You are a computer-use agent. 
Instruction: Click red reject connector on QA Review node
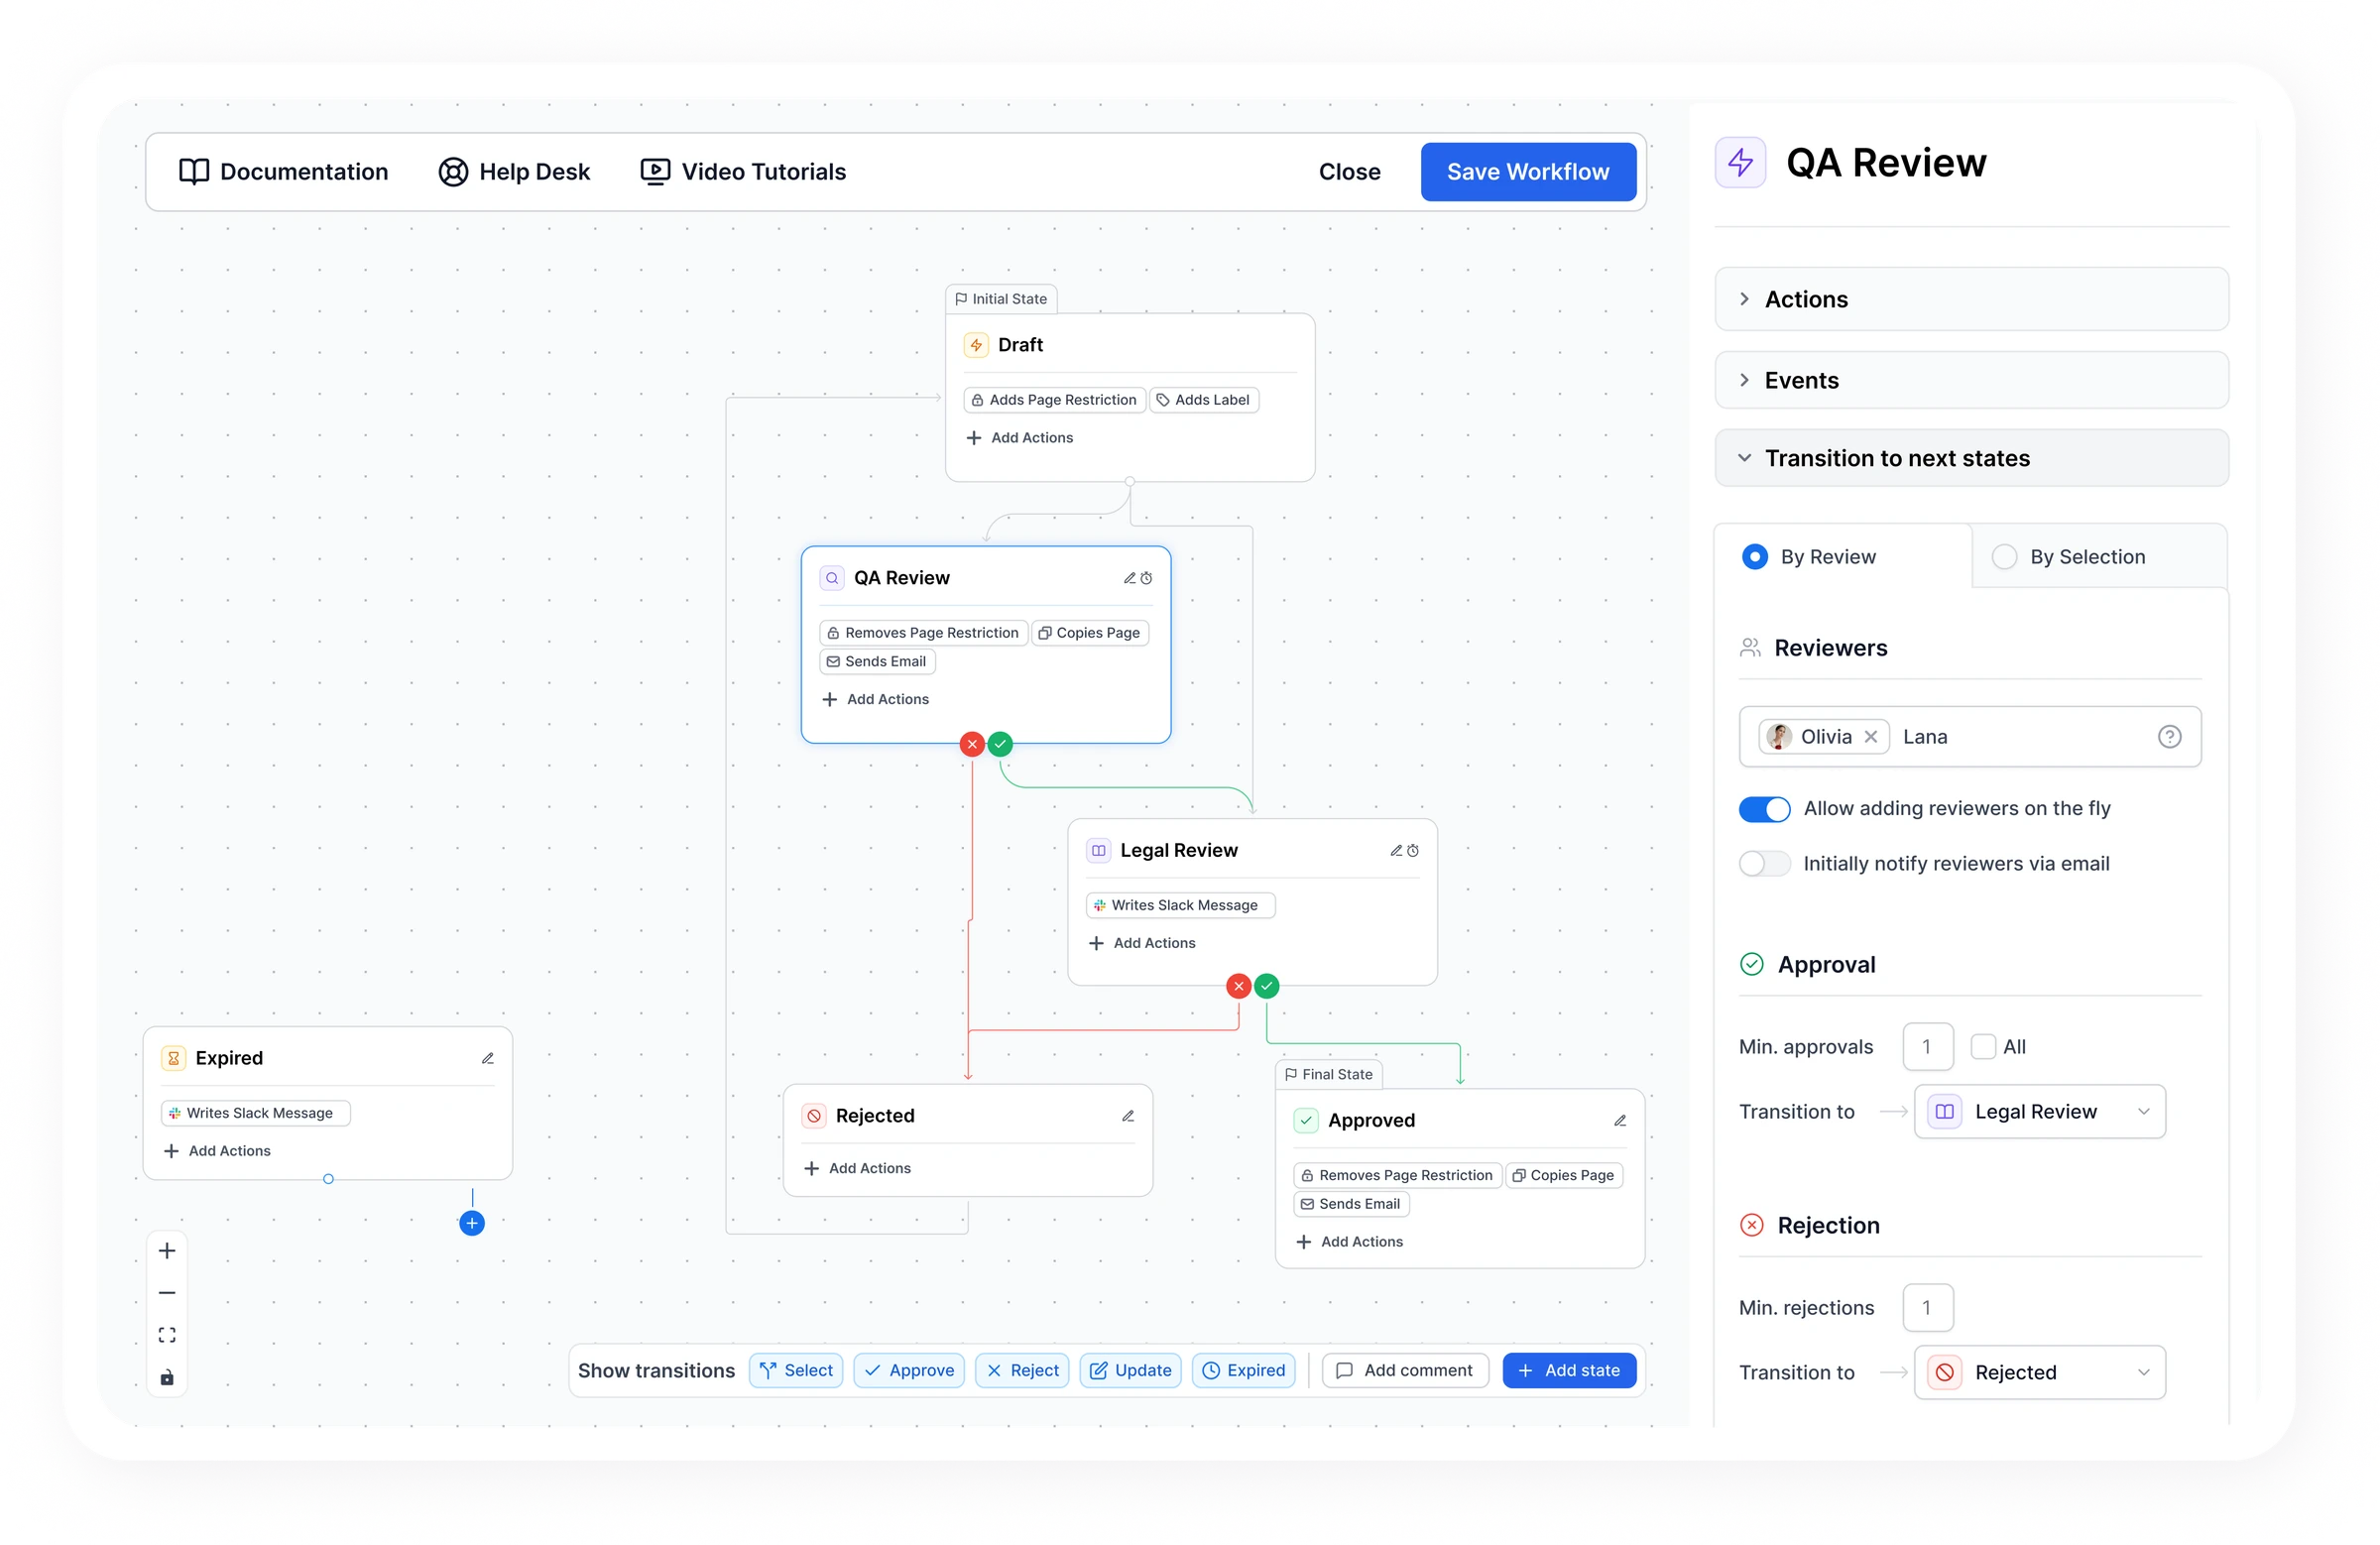[x=972, y=744]
